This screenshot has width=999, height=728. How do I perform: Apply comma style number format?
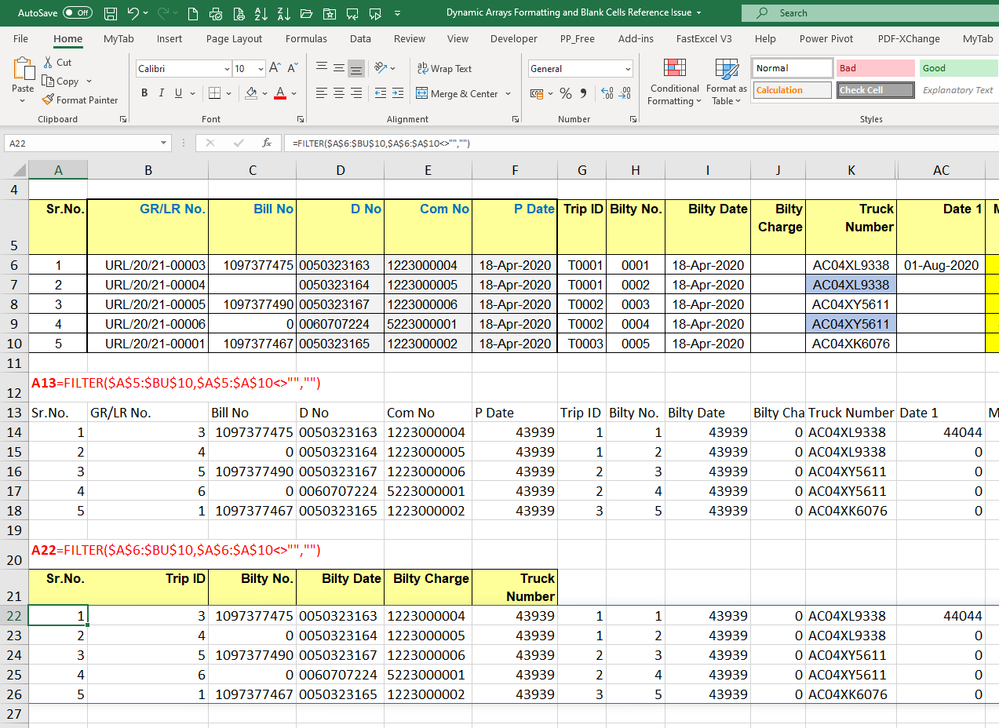click(x=583, y=94)
